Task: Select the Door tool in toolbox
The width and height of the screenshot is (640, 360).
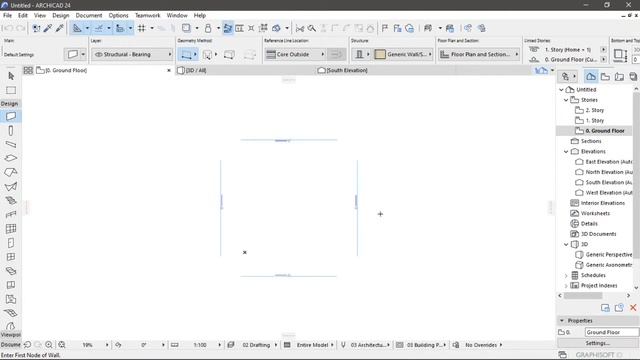Action: (11, 243)
